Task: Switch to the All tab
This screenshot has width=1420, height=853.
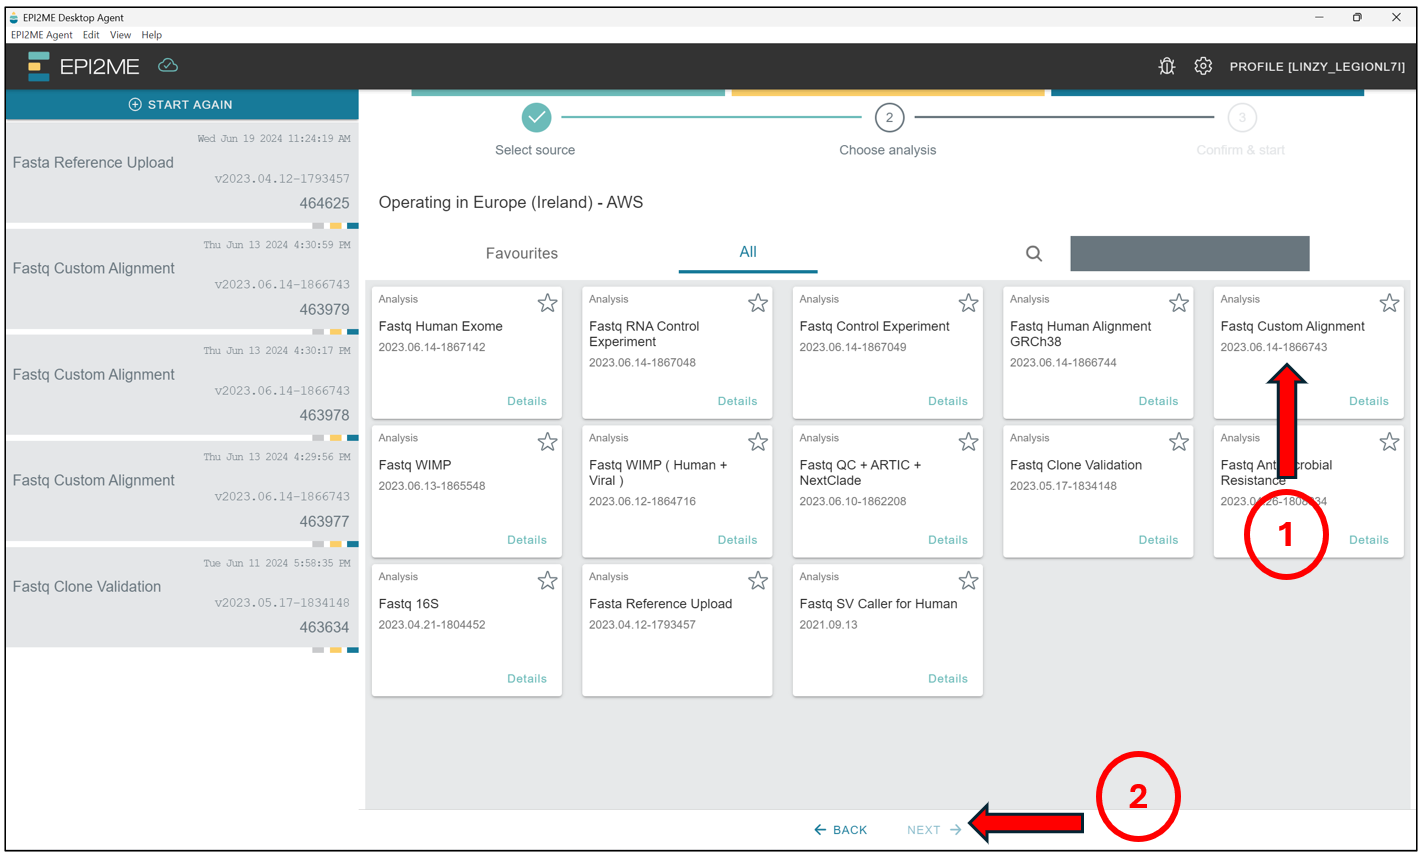Action: pyautogui.click(x=748, y=253)
